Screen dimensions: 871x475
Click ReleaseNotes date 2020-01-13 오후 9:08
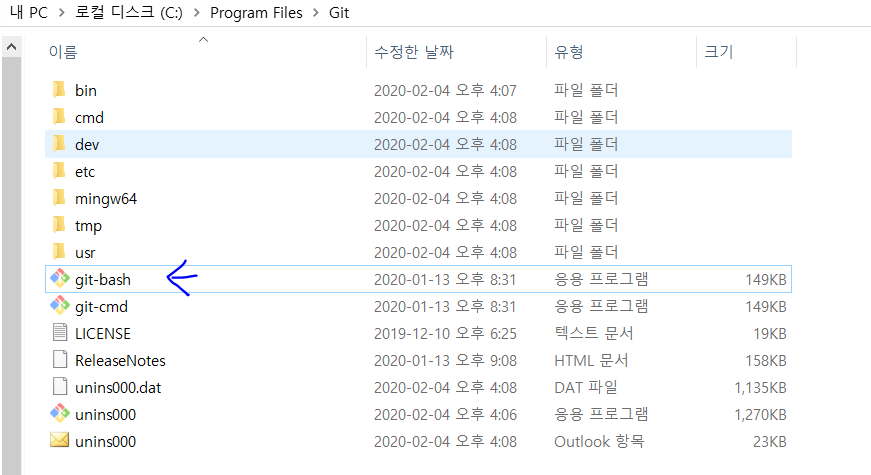coord(445,361)
